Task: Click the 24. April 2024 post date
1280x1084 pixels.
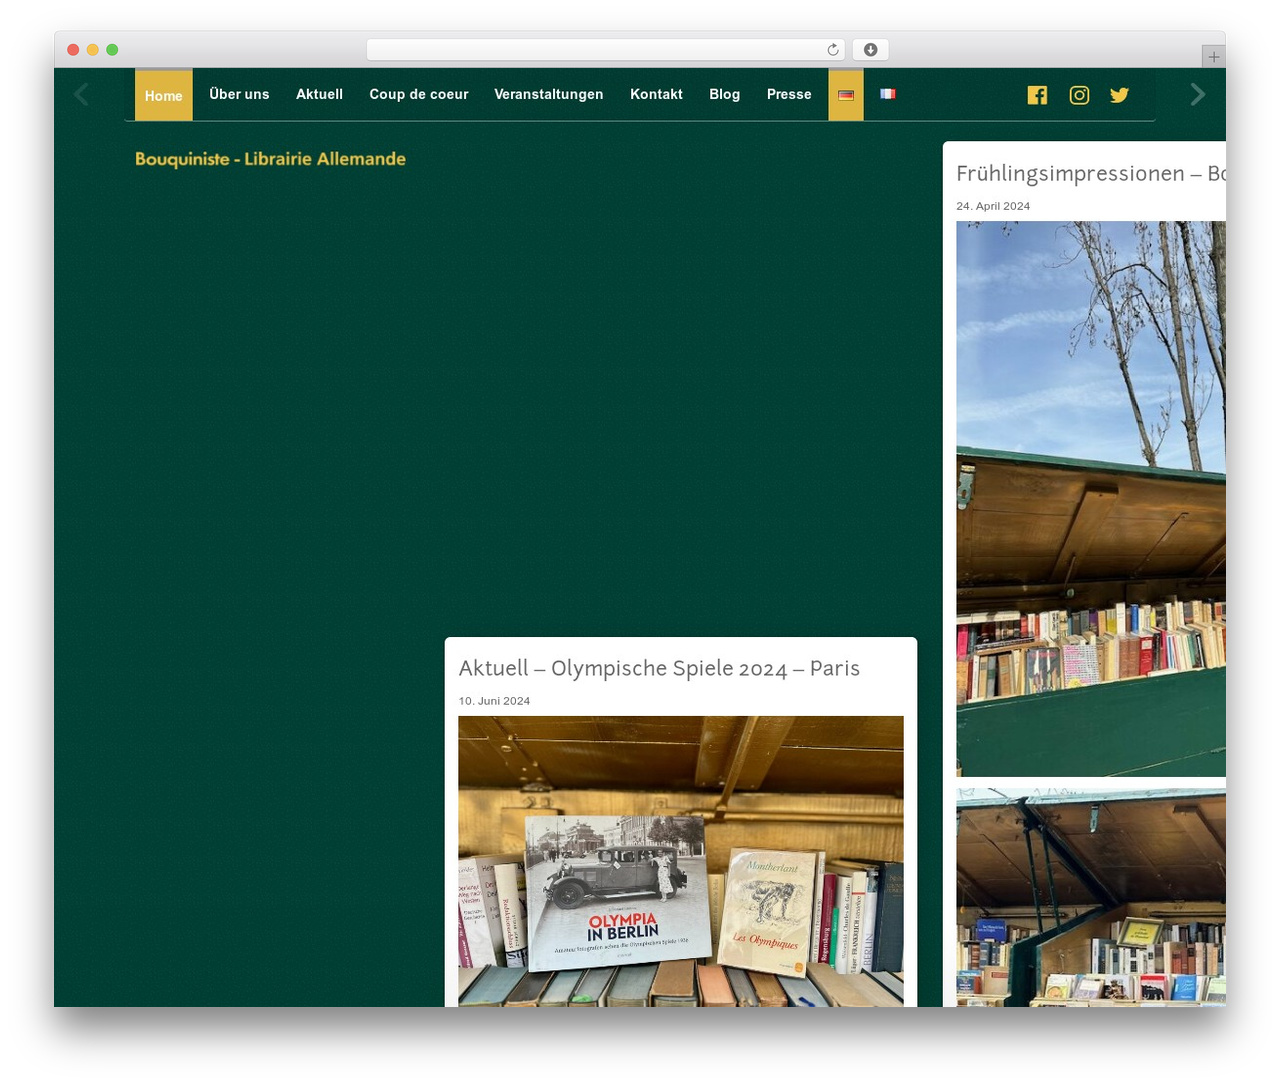Action: point(993,206)
